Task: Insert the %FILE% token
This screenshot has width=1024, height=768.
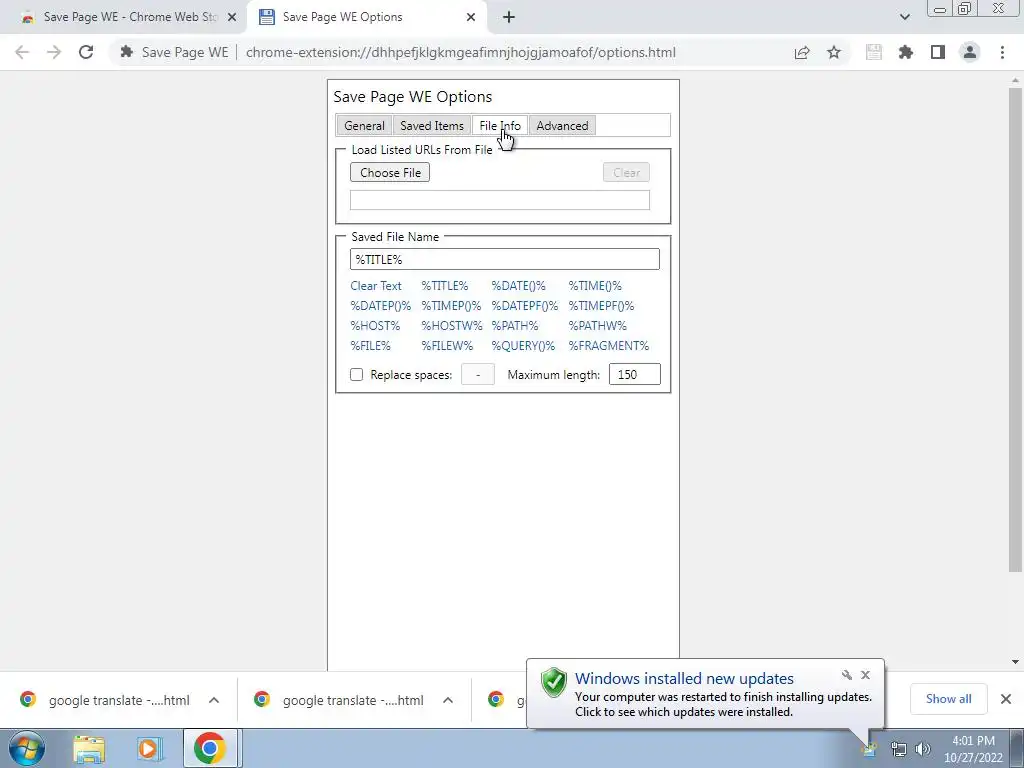Action: [x=370, y=345]
